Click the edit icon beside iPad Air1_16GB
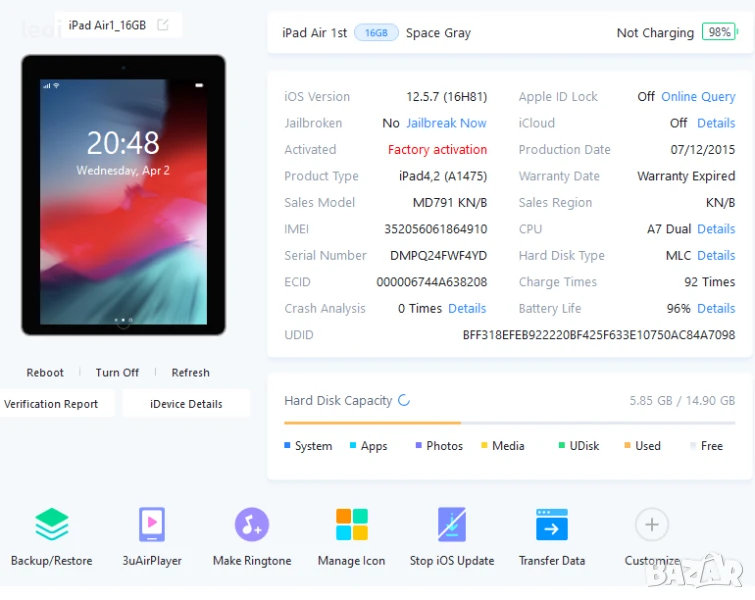This screenshot has width=755, height=600. click(x=163, y=25)
